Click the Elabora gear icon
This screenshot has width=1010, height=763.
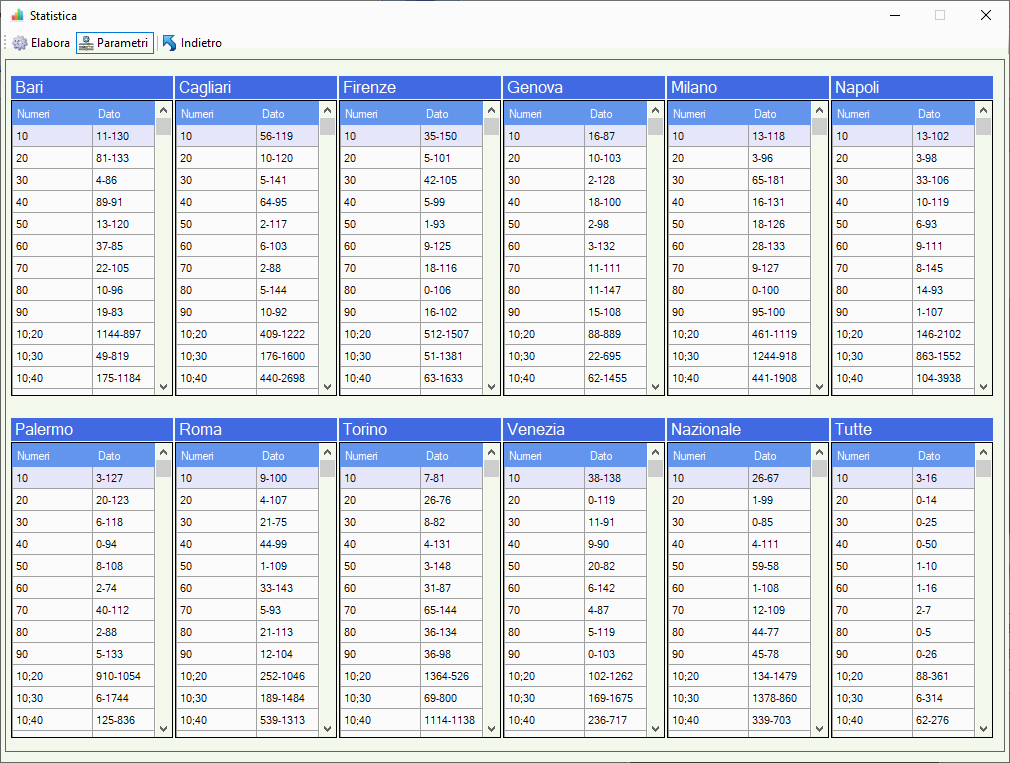(x=20, y=43)
